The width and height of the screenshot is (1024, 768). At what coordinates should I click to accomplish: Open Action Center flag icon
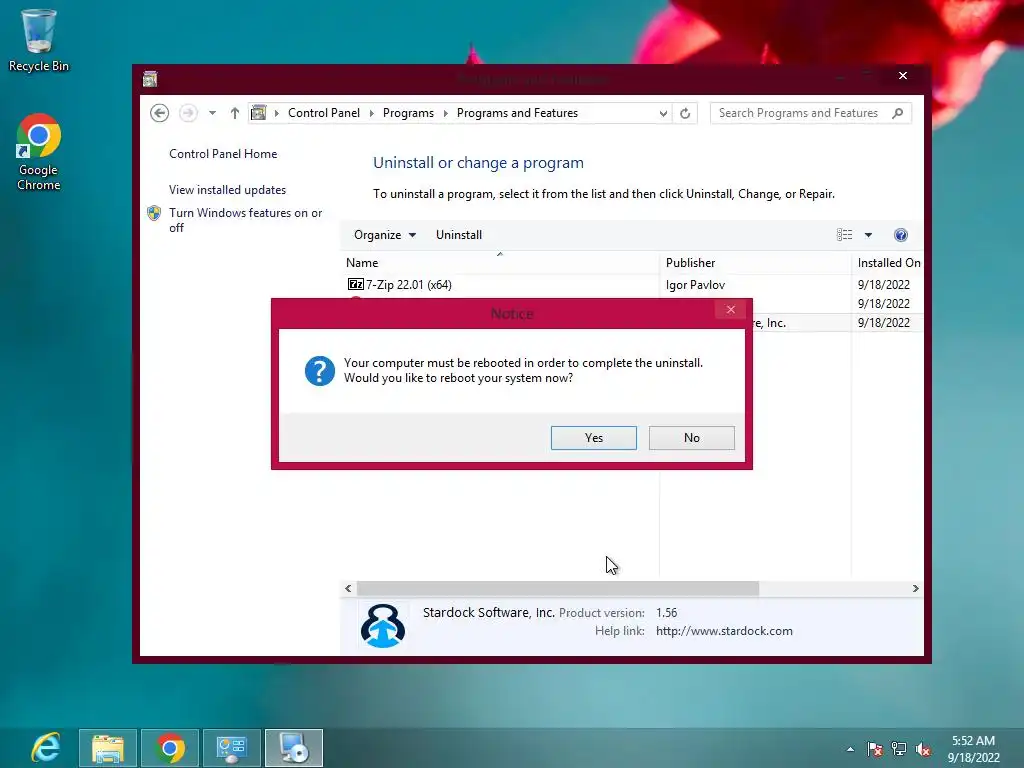[874, 749]
